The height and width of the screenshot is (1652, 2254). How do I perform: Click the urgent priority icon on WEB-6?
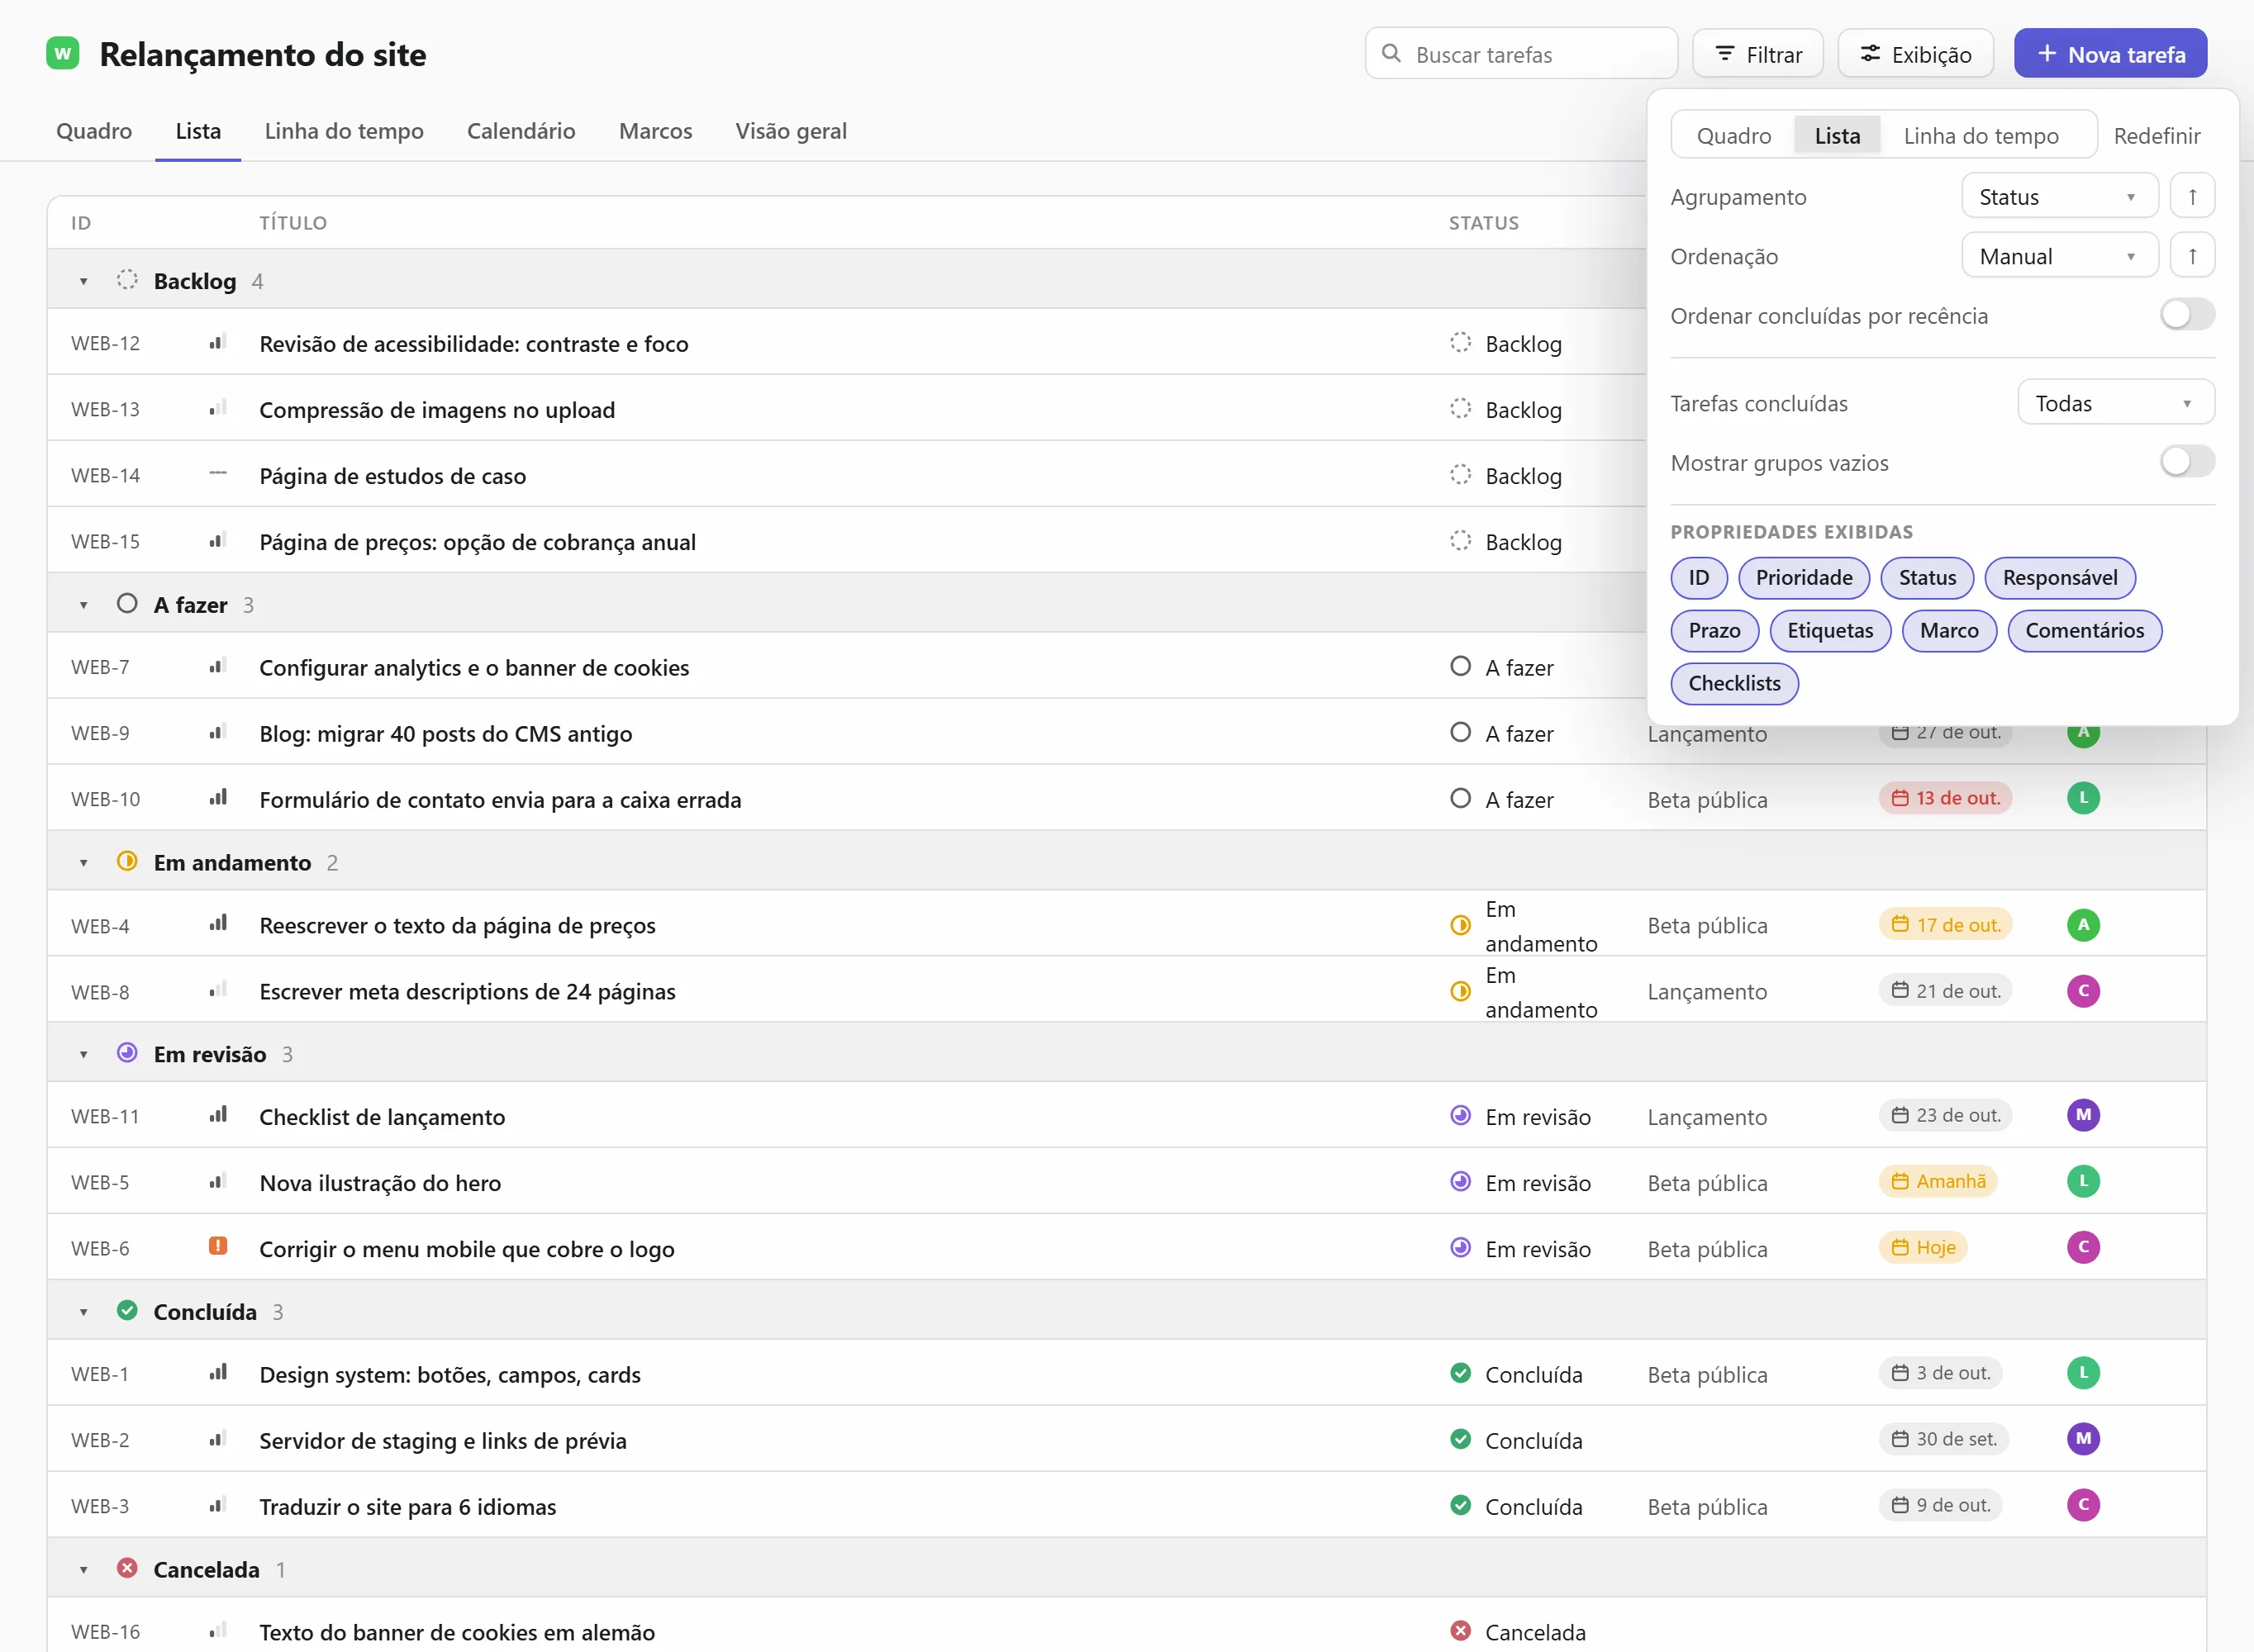(x=218, y=1246)
